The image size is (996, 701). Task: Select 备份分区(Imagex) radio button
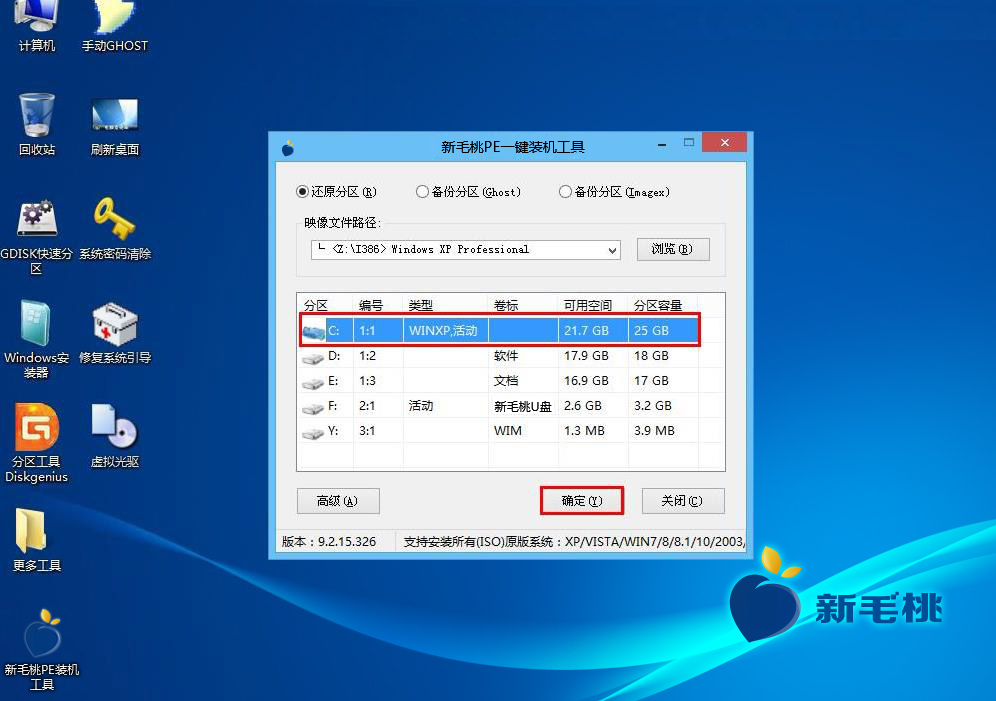tap(565, 192)
